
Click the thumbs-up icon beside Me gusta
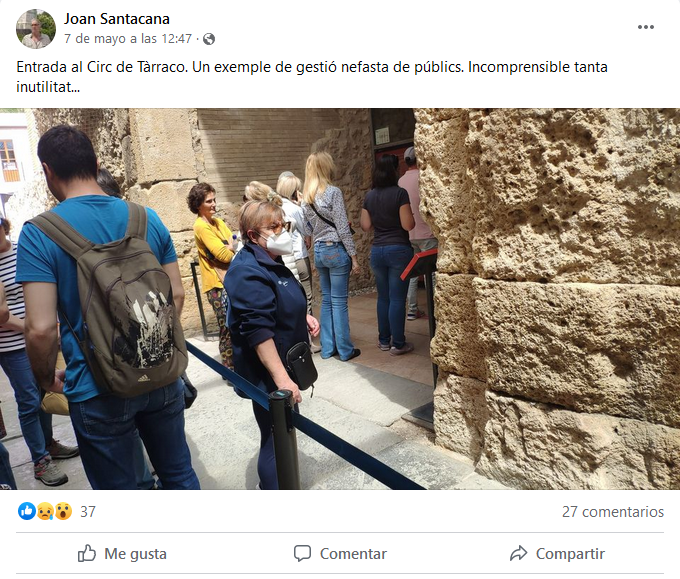click(x=87, y=553)
